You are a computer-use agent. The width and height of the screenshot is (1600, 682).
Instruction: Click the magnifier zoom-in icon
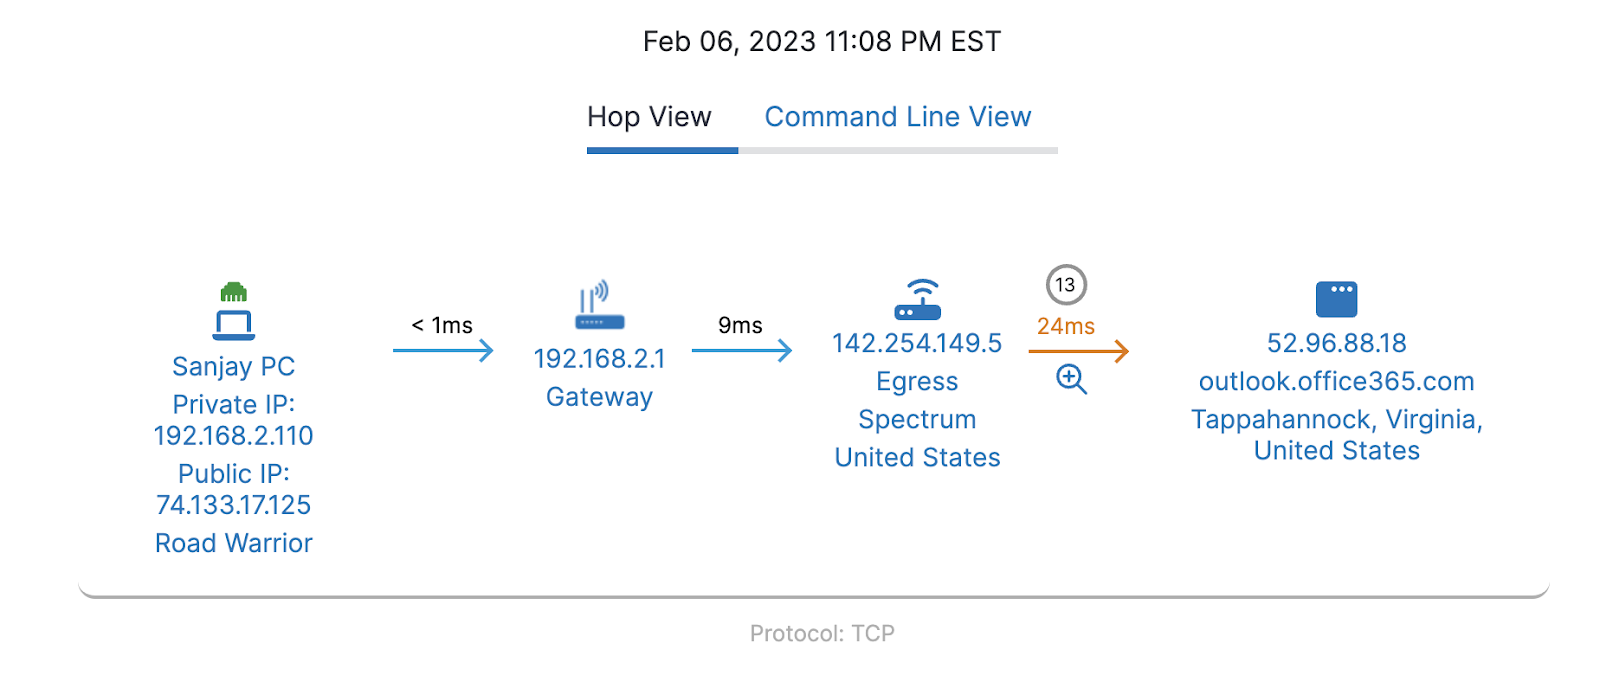tap(1071, 379)
